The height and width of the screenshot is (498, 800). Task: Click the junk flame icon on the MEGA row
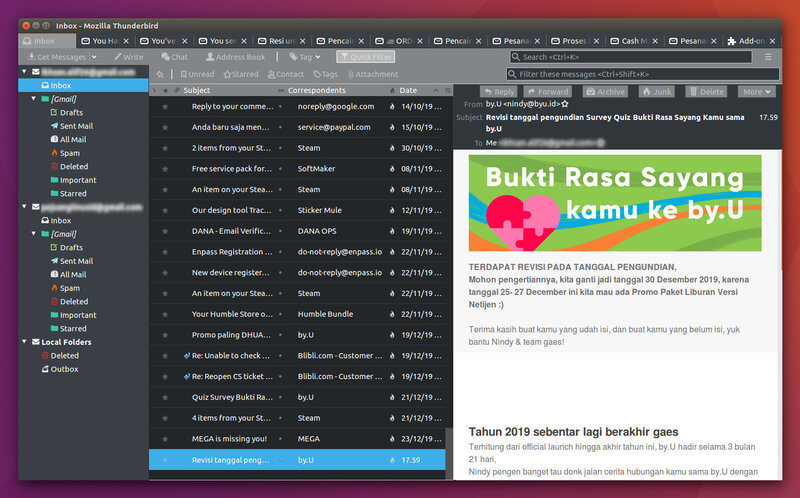(x=392, y=439)
